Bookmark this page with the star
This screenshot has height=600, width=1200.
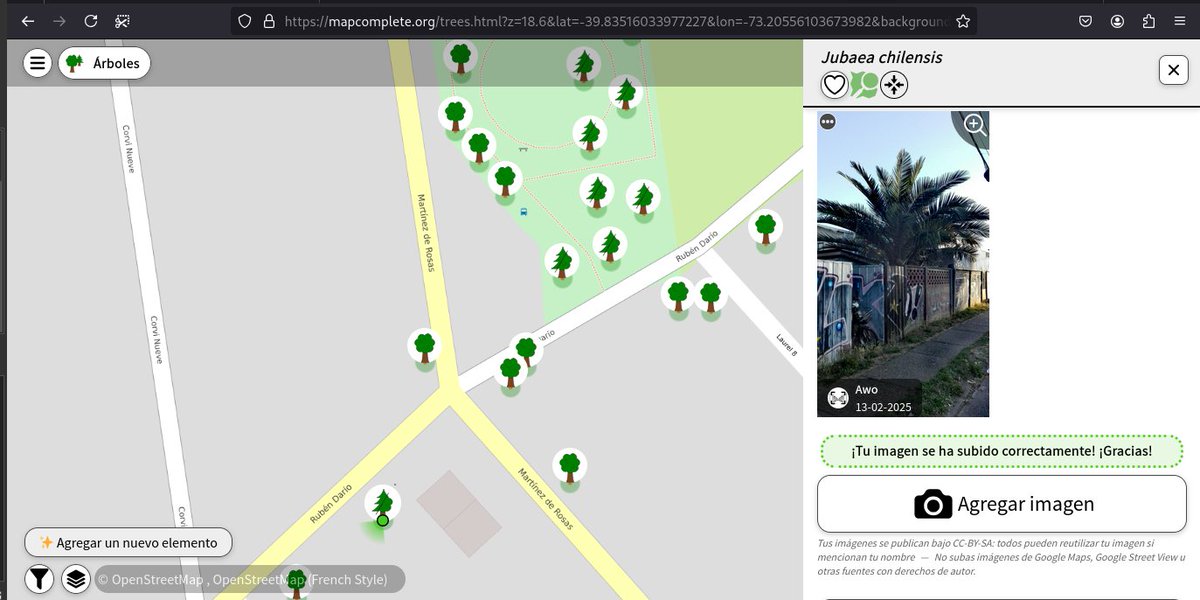pyautogui.click(x=963, y=21)
